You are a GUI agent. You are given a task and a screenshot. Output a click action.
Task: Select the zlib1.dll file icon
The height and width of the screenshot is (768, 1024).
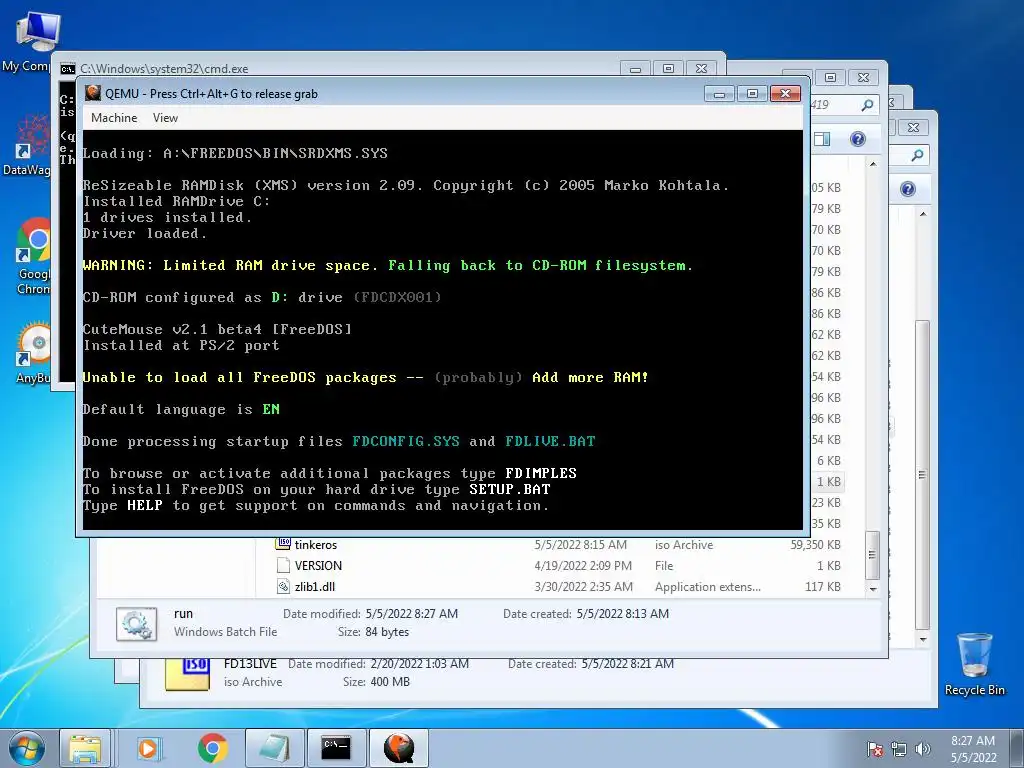(x=283, y=586)
